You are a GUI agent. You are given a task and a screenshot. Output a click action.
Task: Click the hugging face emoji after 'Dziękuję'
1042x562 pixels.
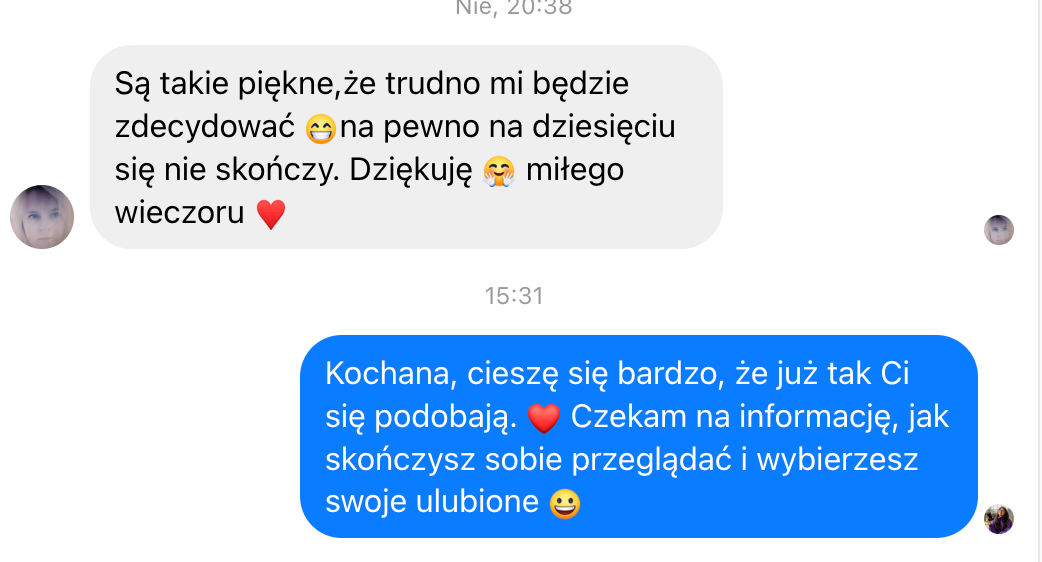point(498,171)
